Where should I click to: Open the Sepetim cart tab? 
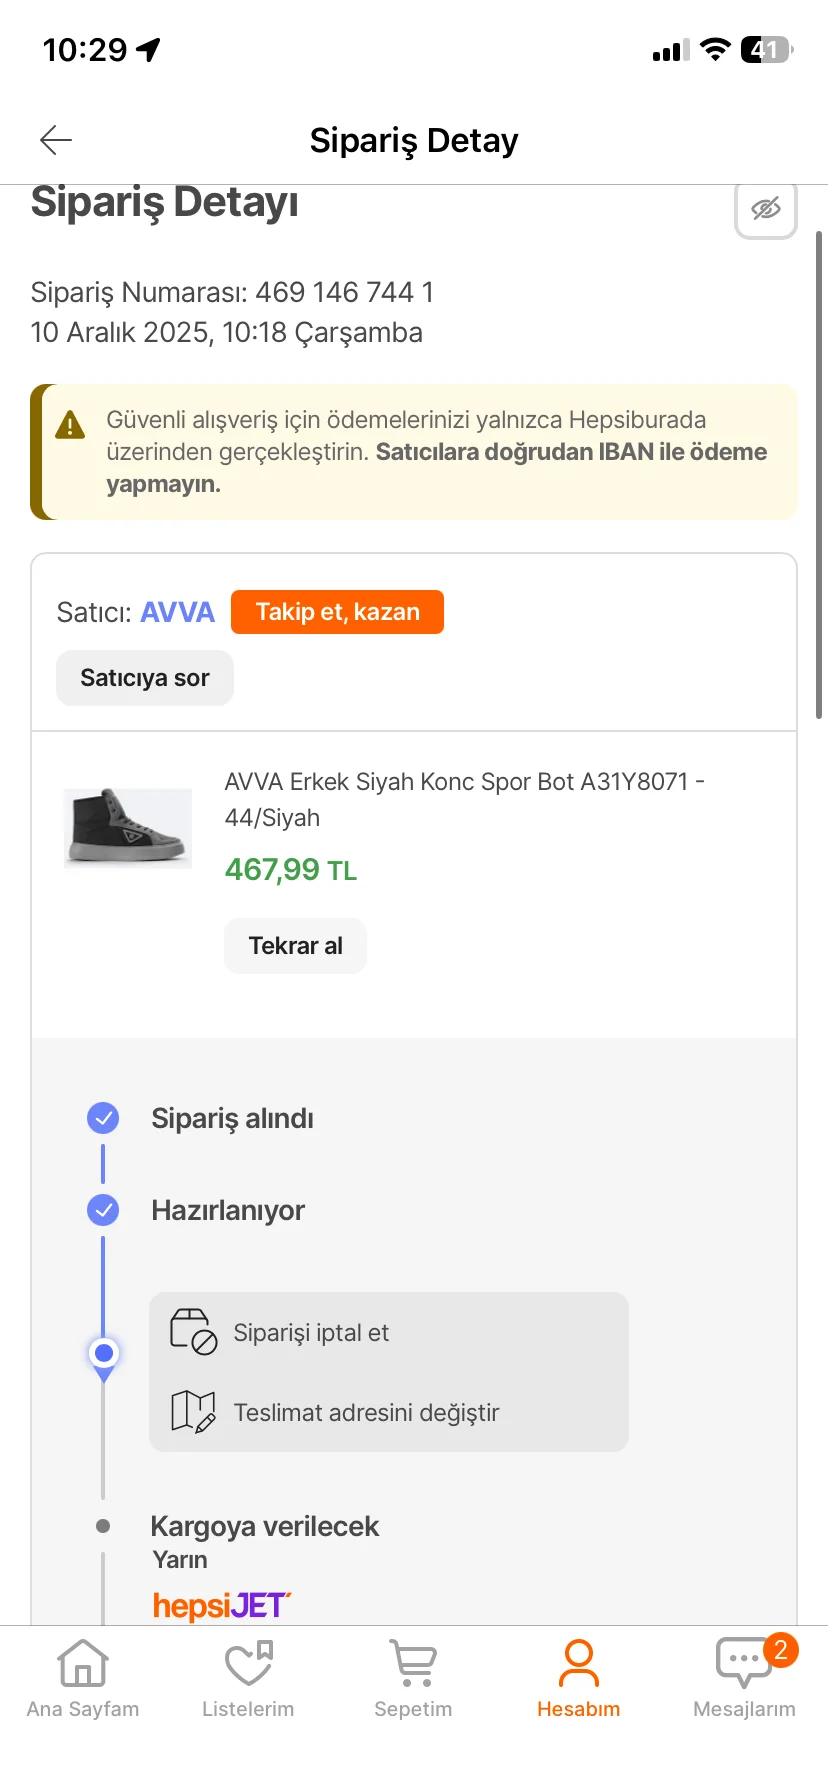tap(413, 1680)
